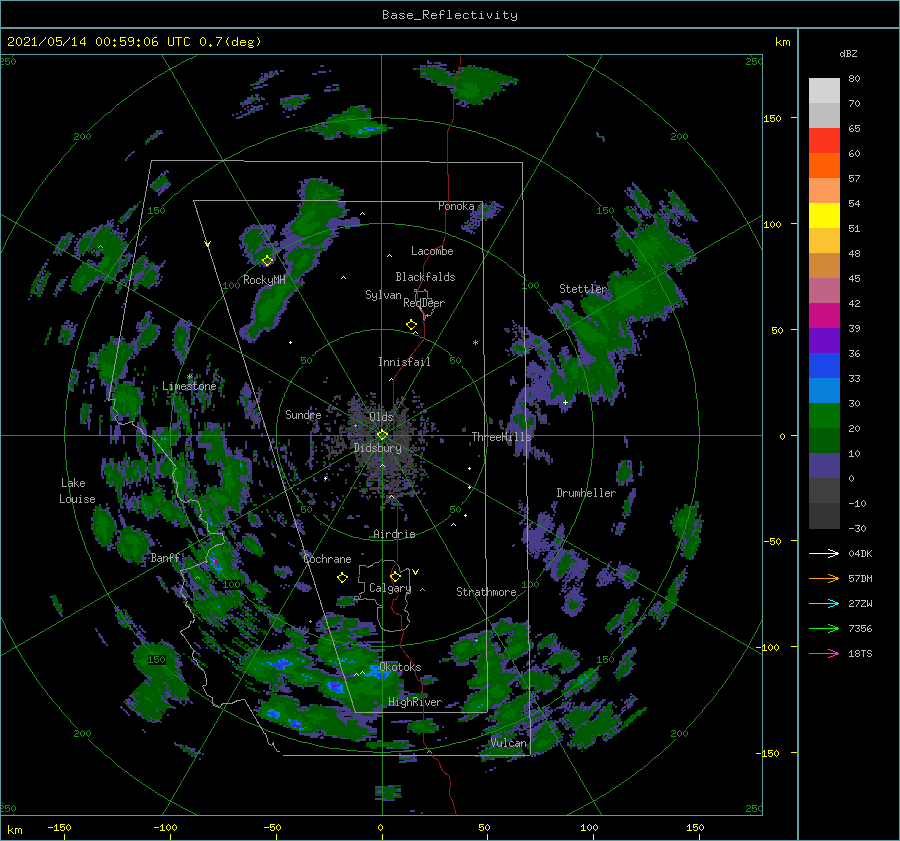The image size is (900, 841).
Task: Click the Sundre label
Action: 303,414
